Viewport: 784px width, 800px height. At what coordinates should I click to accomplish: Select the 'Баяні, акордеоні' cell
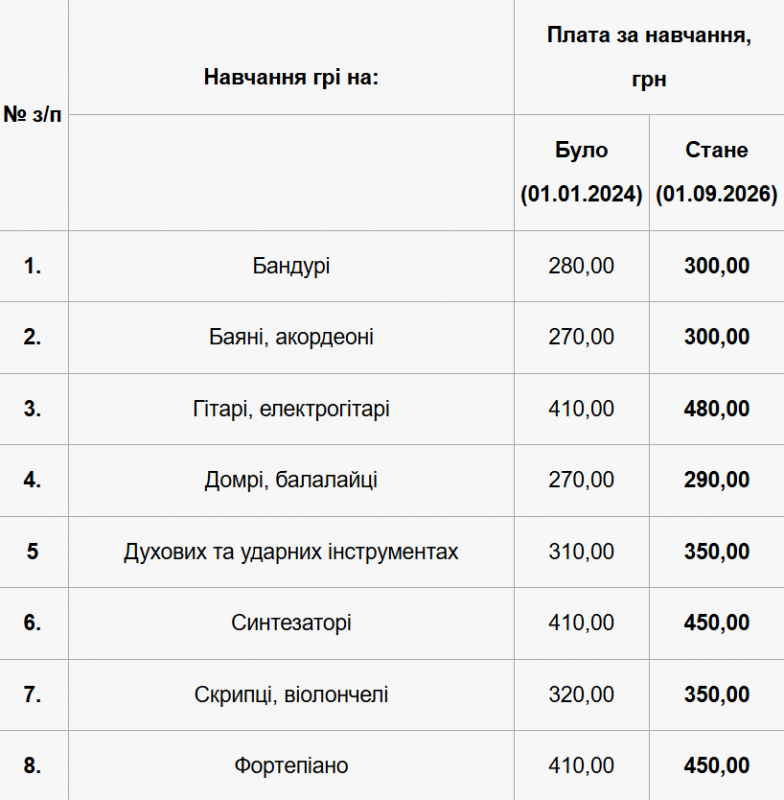pyautogui.click(x=291, y=337)
